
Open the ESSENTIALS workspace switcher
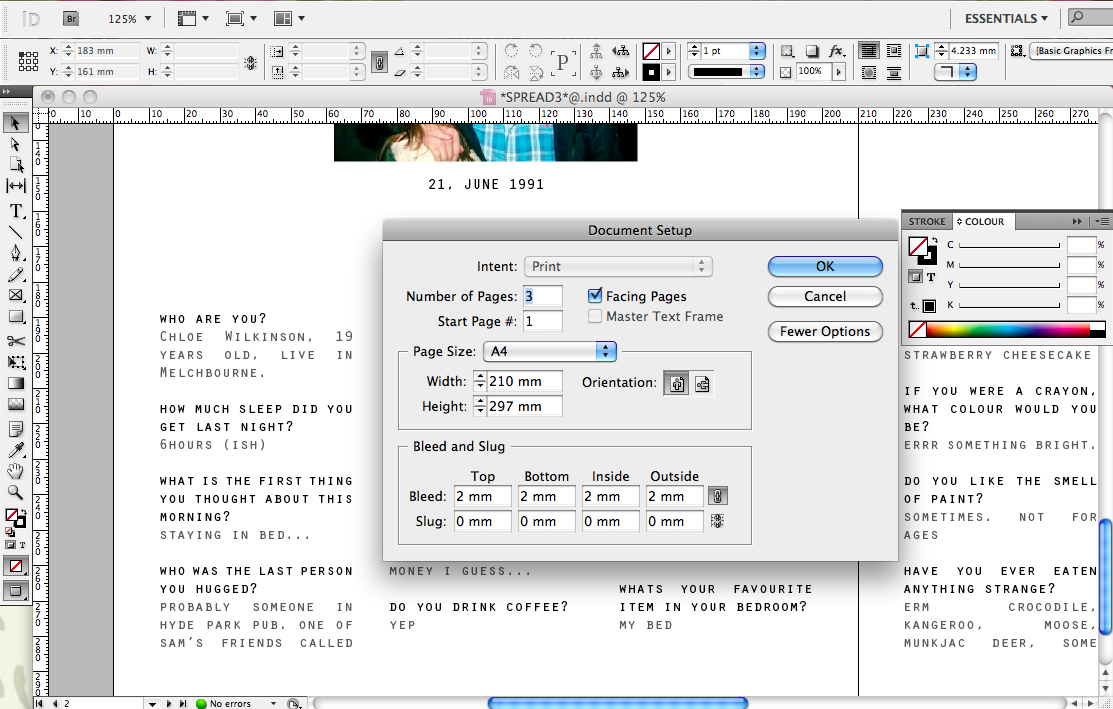1005,17
